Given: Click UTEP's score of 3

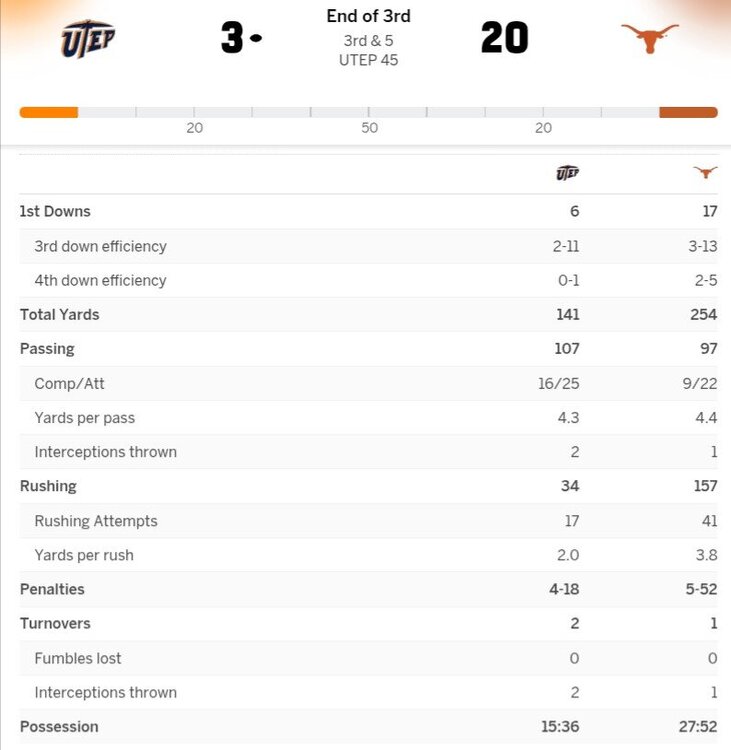Looking at the screenshot, I should [x=232, y=39].
